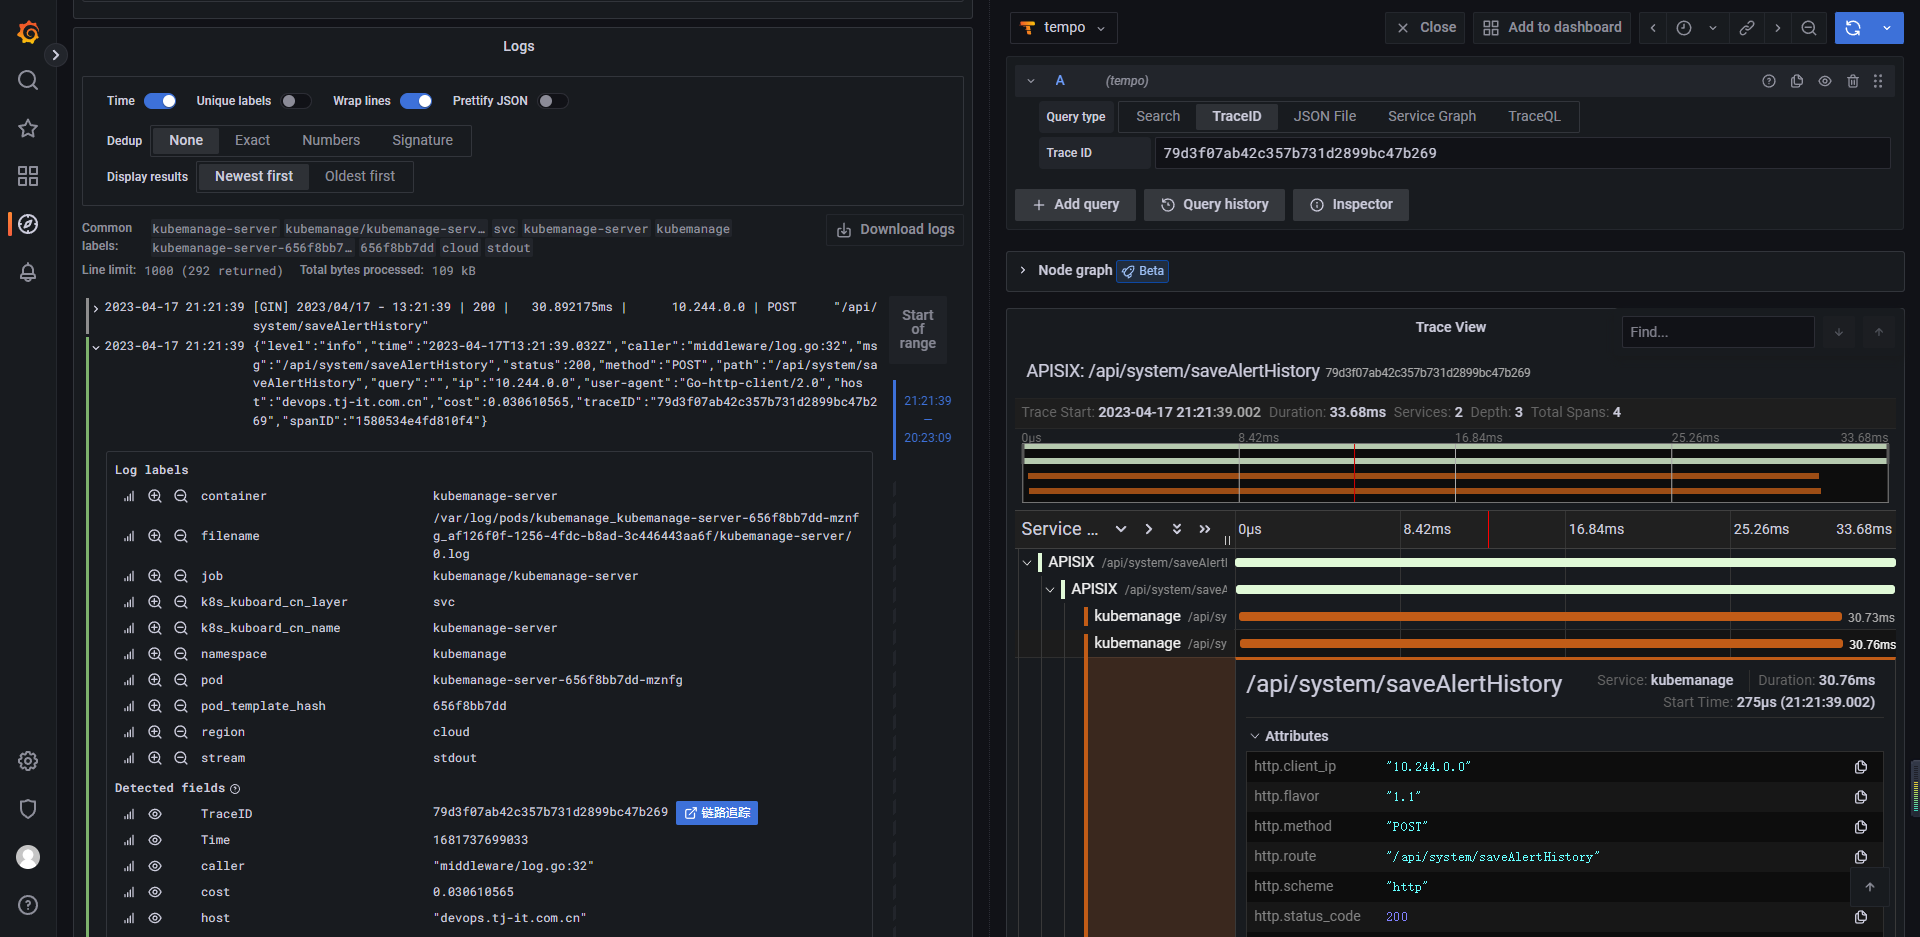Screen dimensions: 1920x937
Task: Click Add to dashboard button
Action: (1552, 28)
